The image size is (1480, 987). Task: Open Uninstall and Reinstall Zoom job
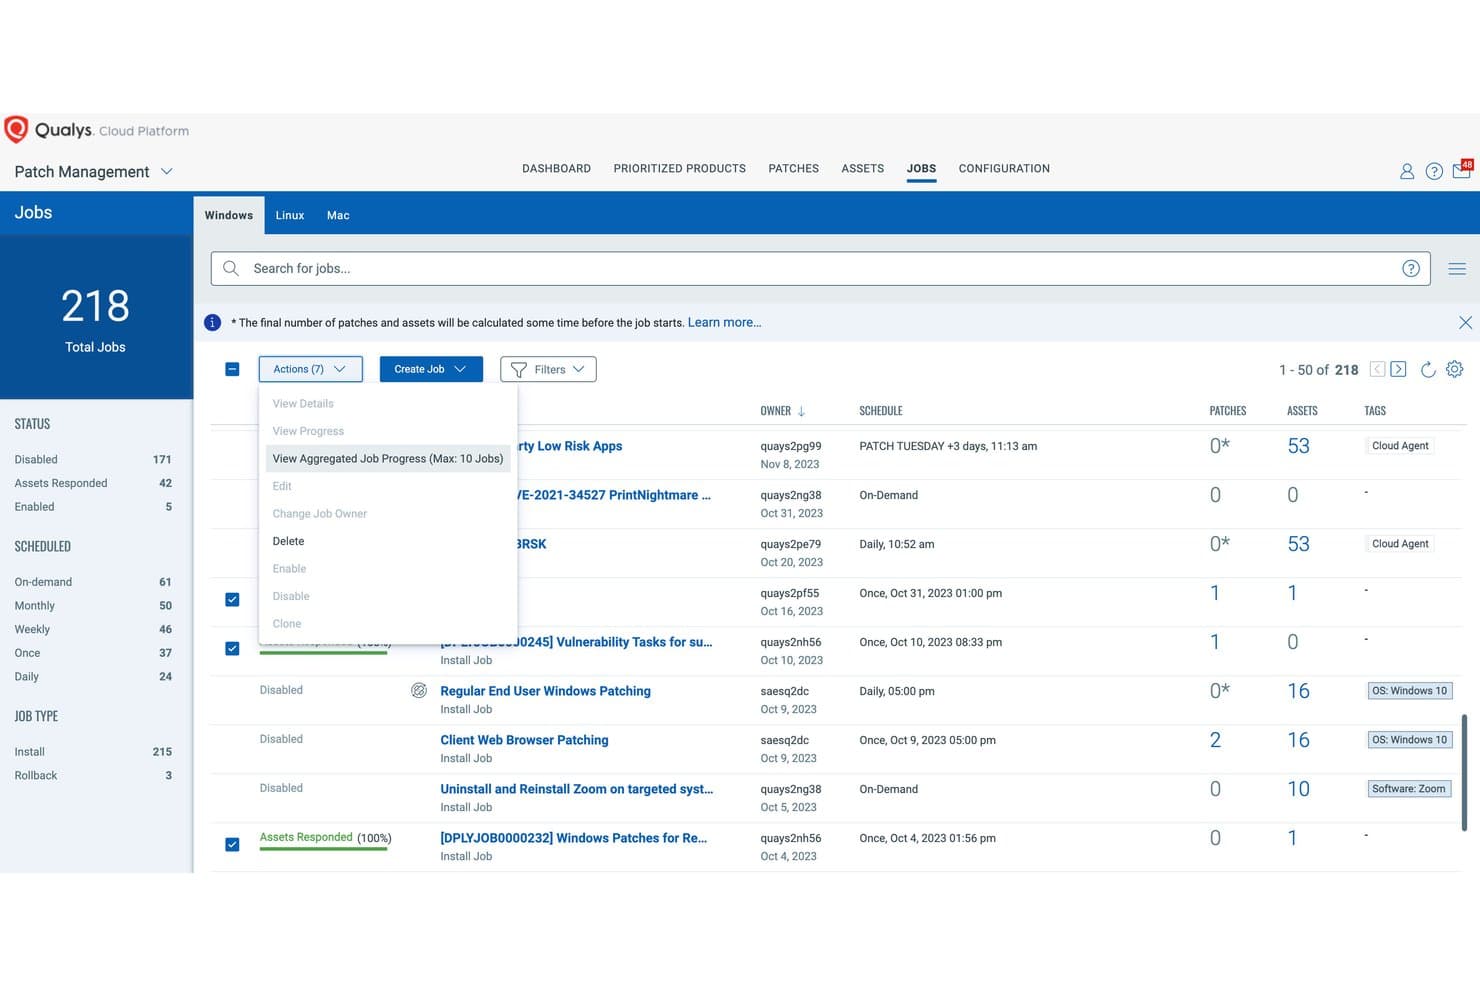point(577,789)
